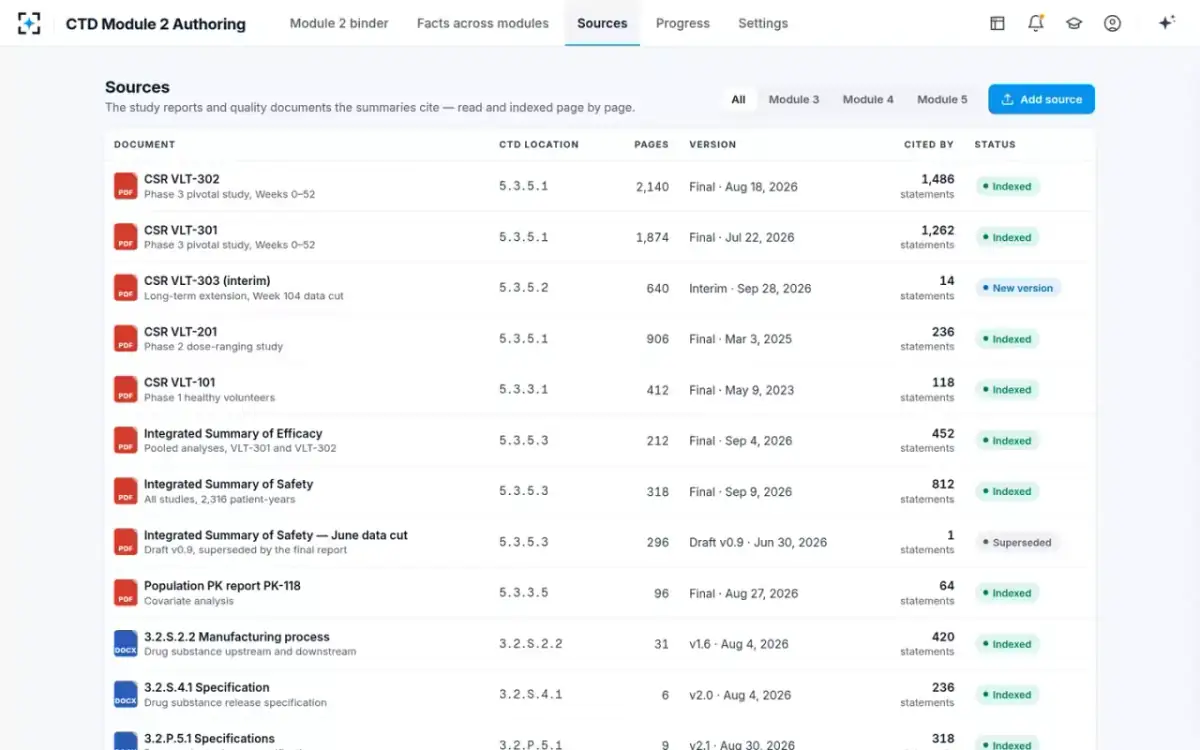Open the Settings tab
The height and width of the screenshot is (750, 1200).
click(x=763, y=23)
